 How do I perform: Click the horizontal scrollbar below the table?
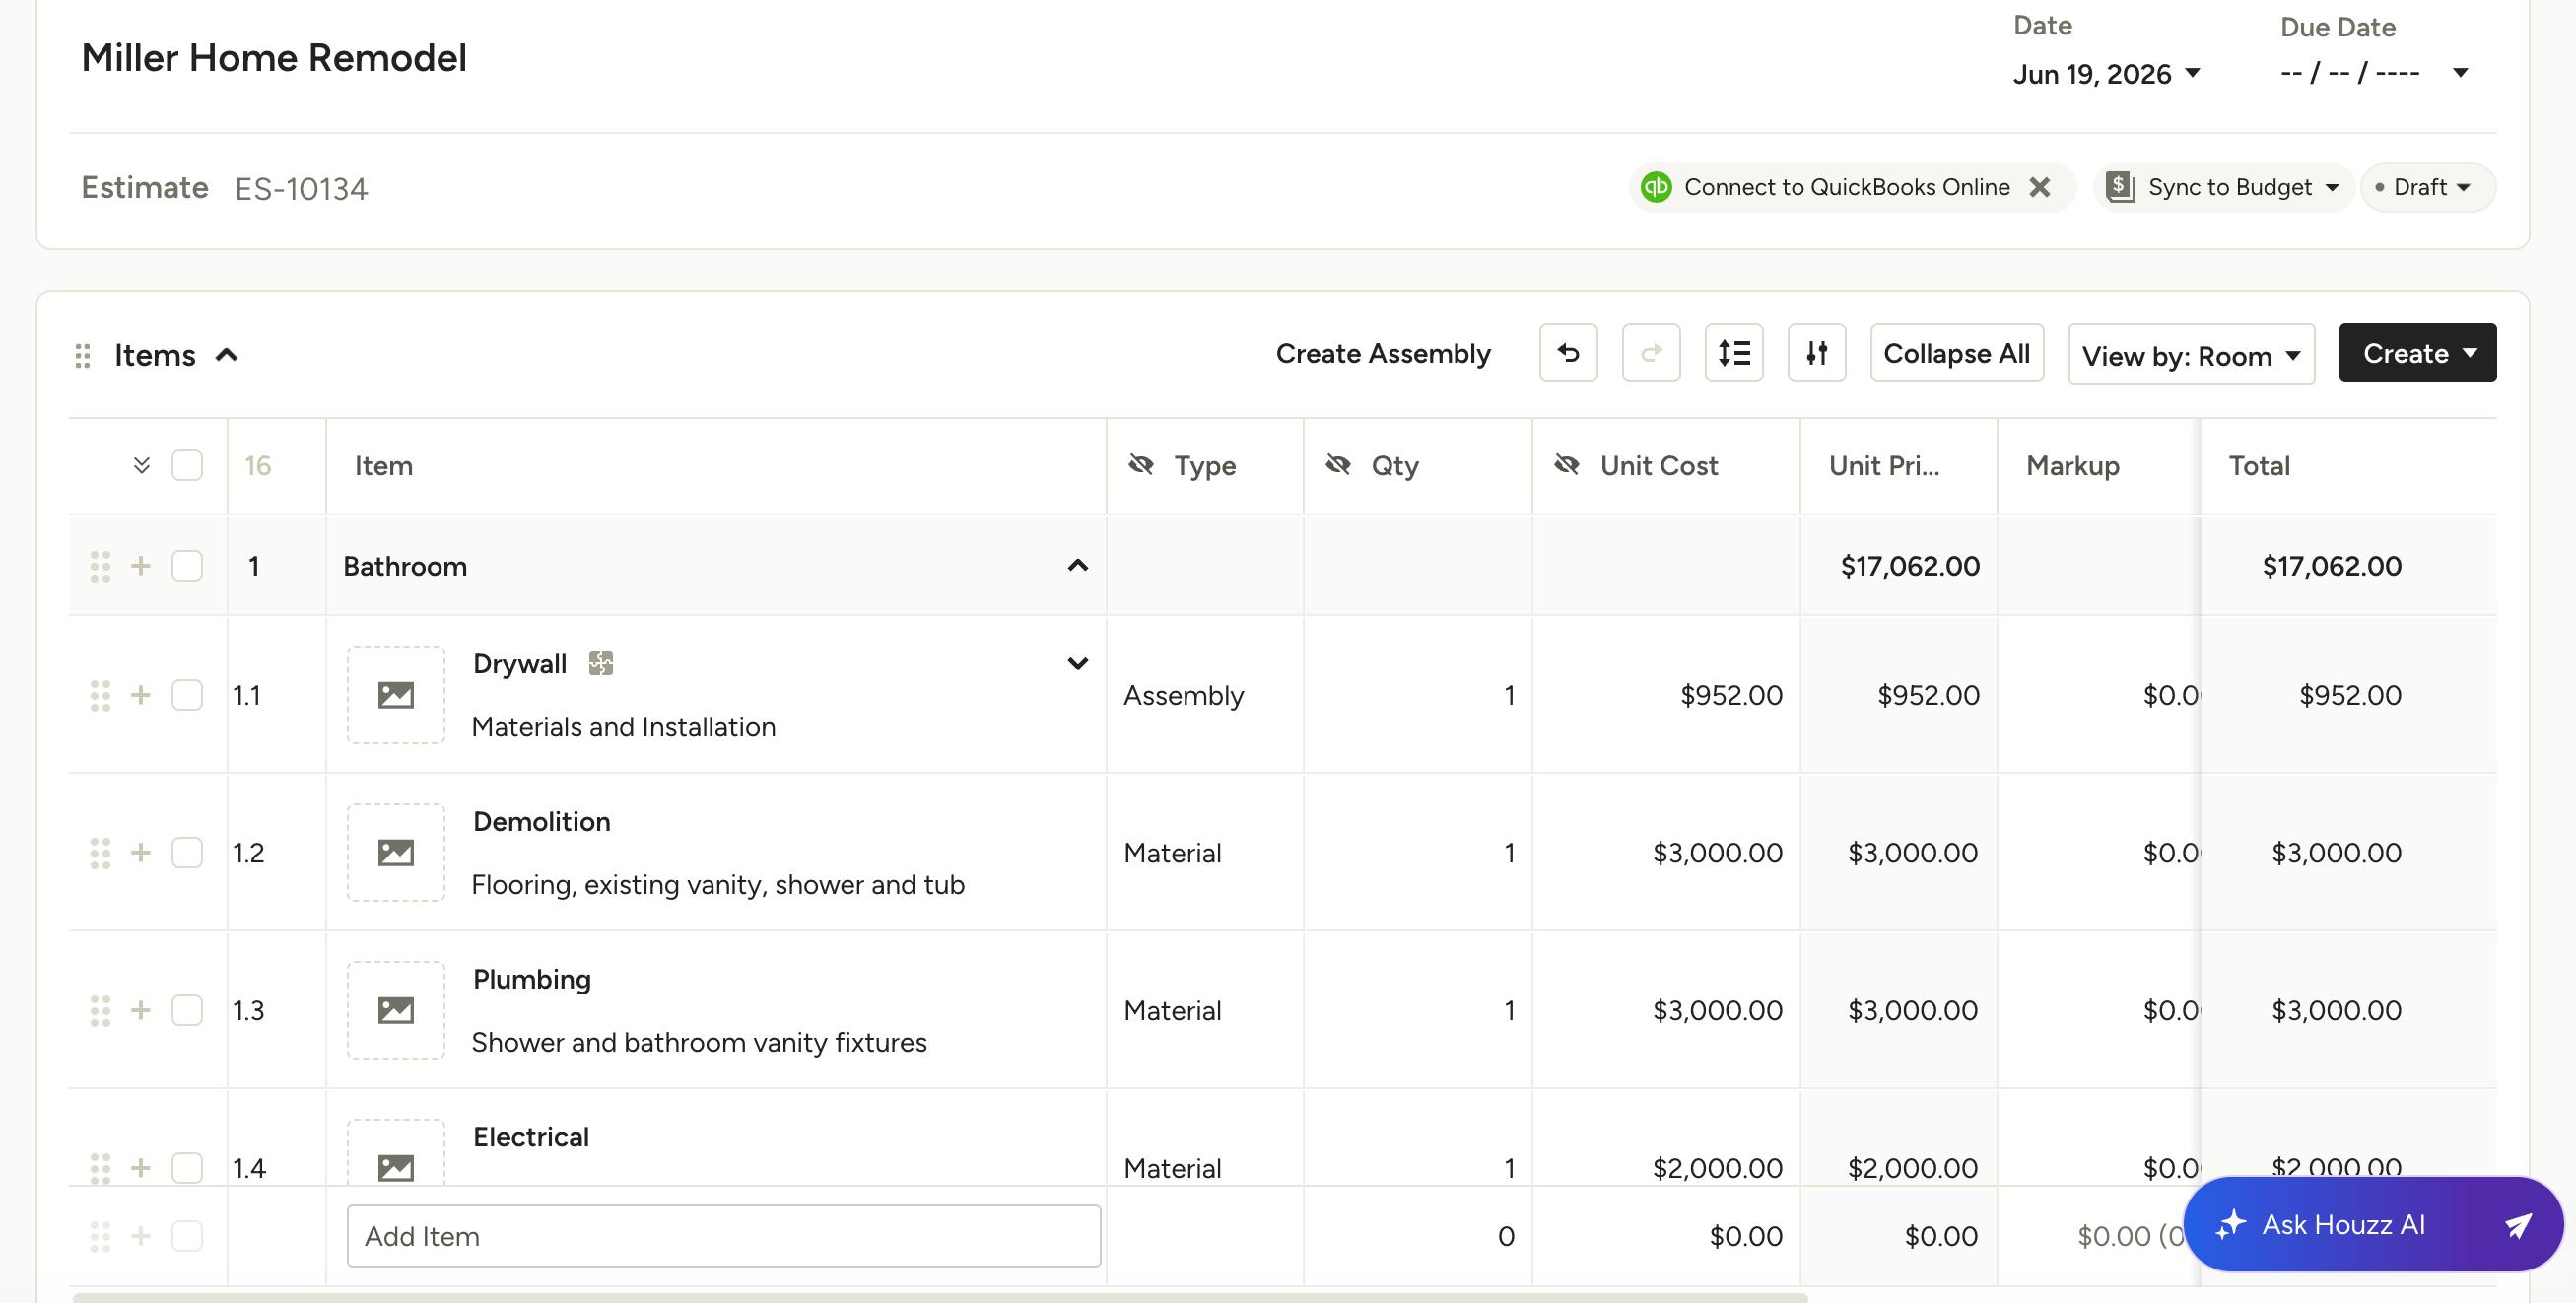[x=940, y=1298]
